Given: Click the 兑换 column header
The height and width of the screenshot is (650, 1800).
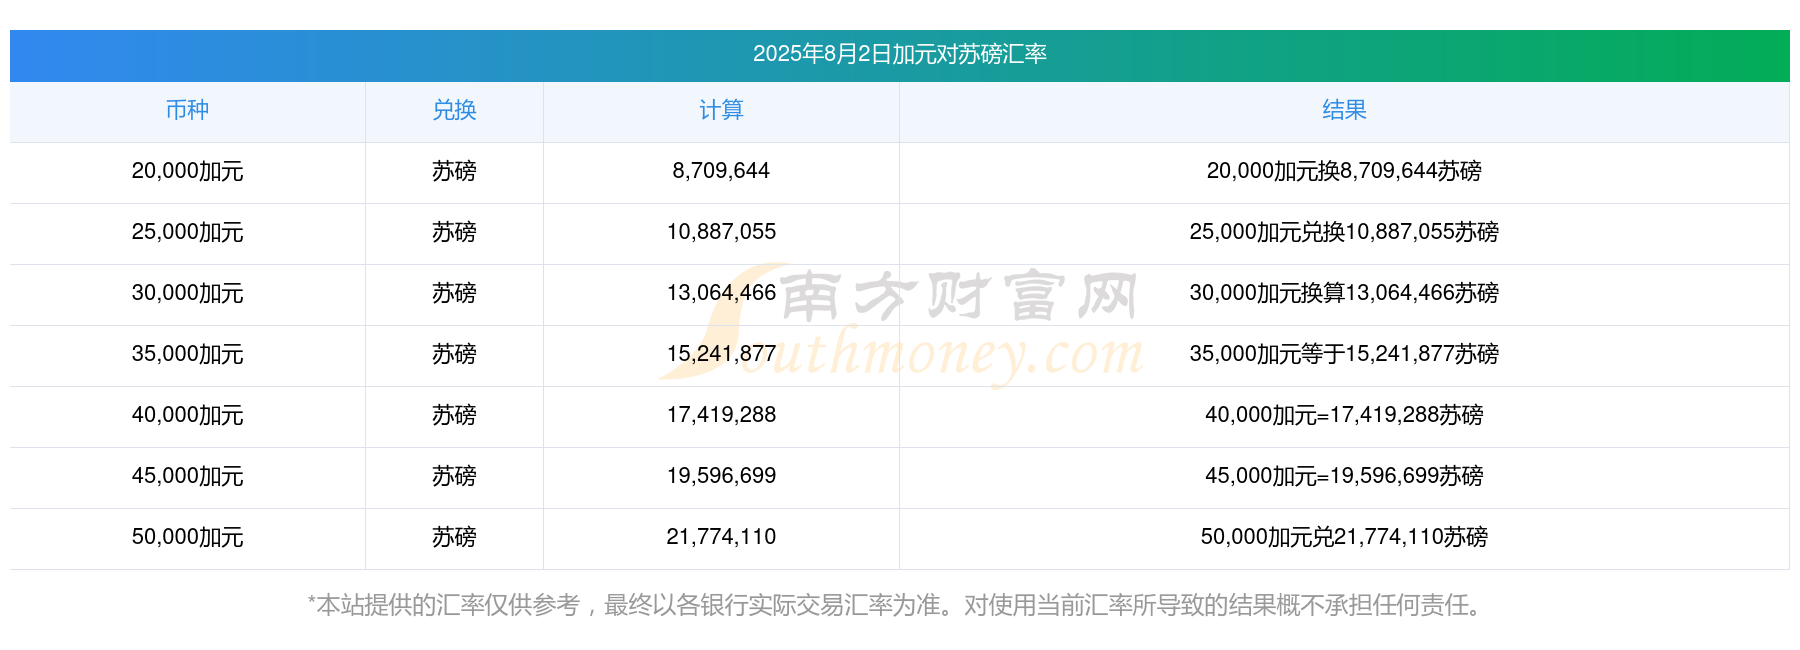Looking at the screenshot, I should click(454, 110).
